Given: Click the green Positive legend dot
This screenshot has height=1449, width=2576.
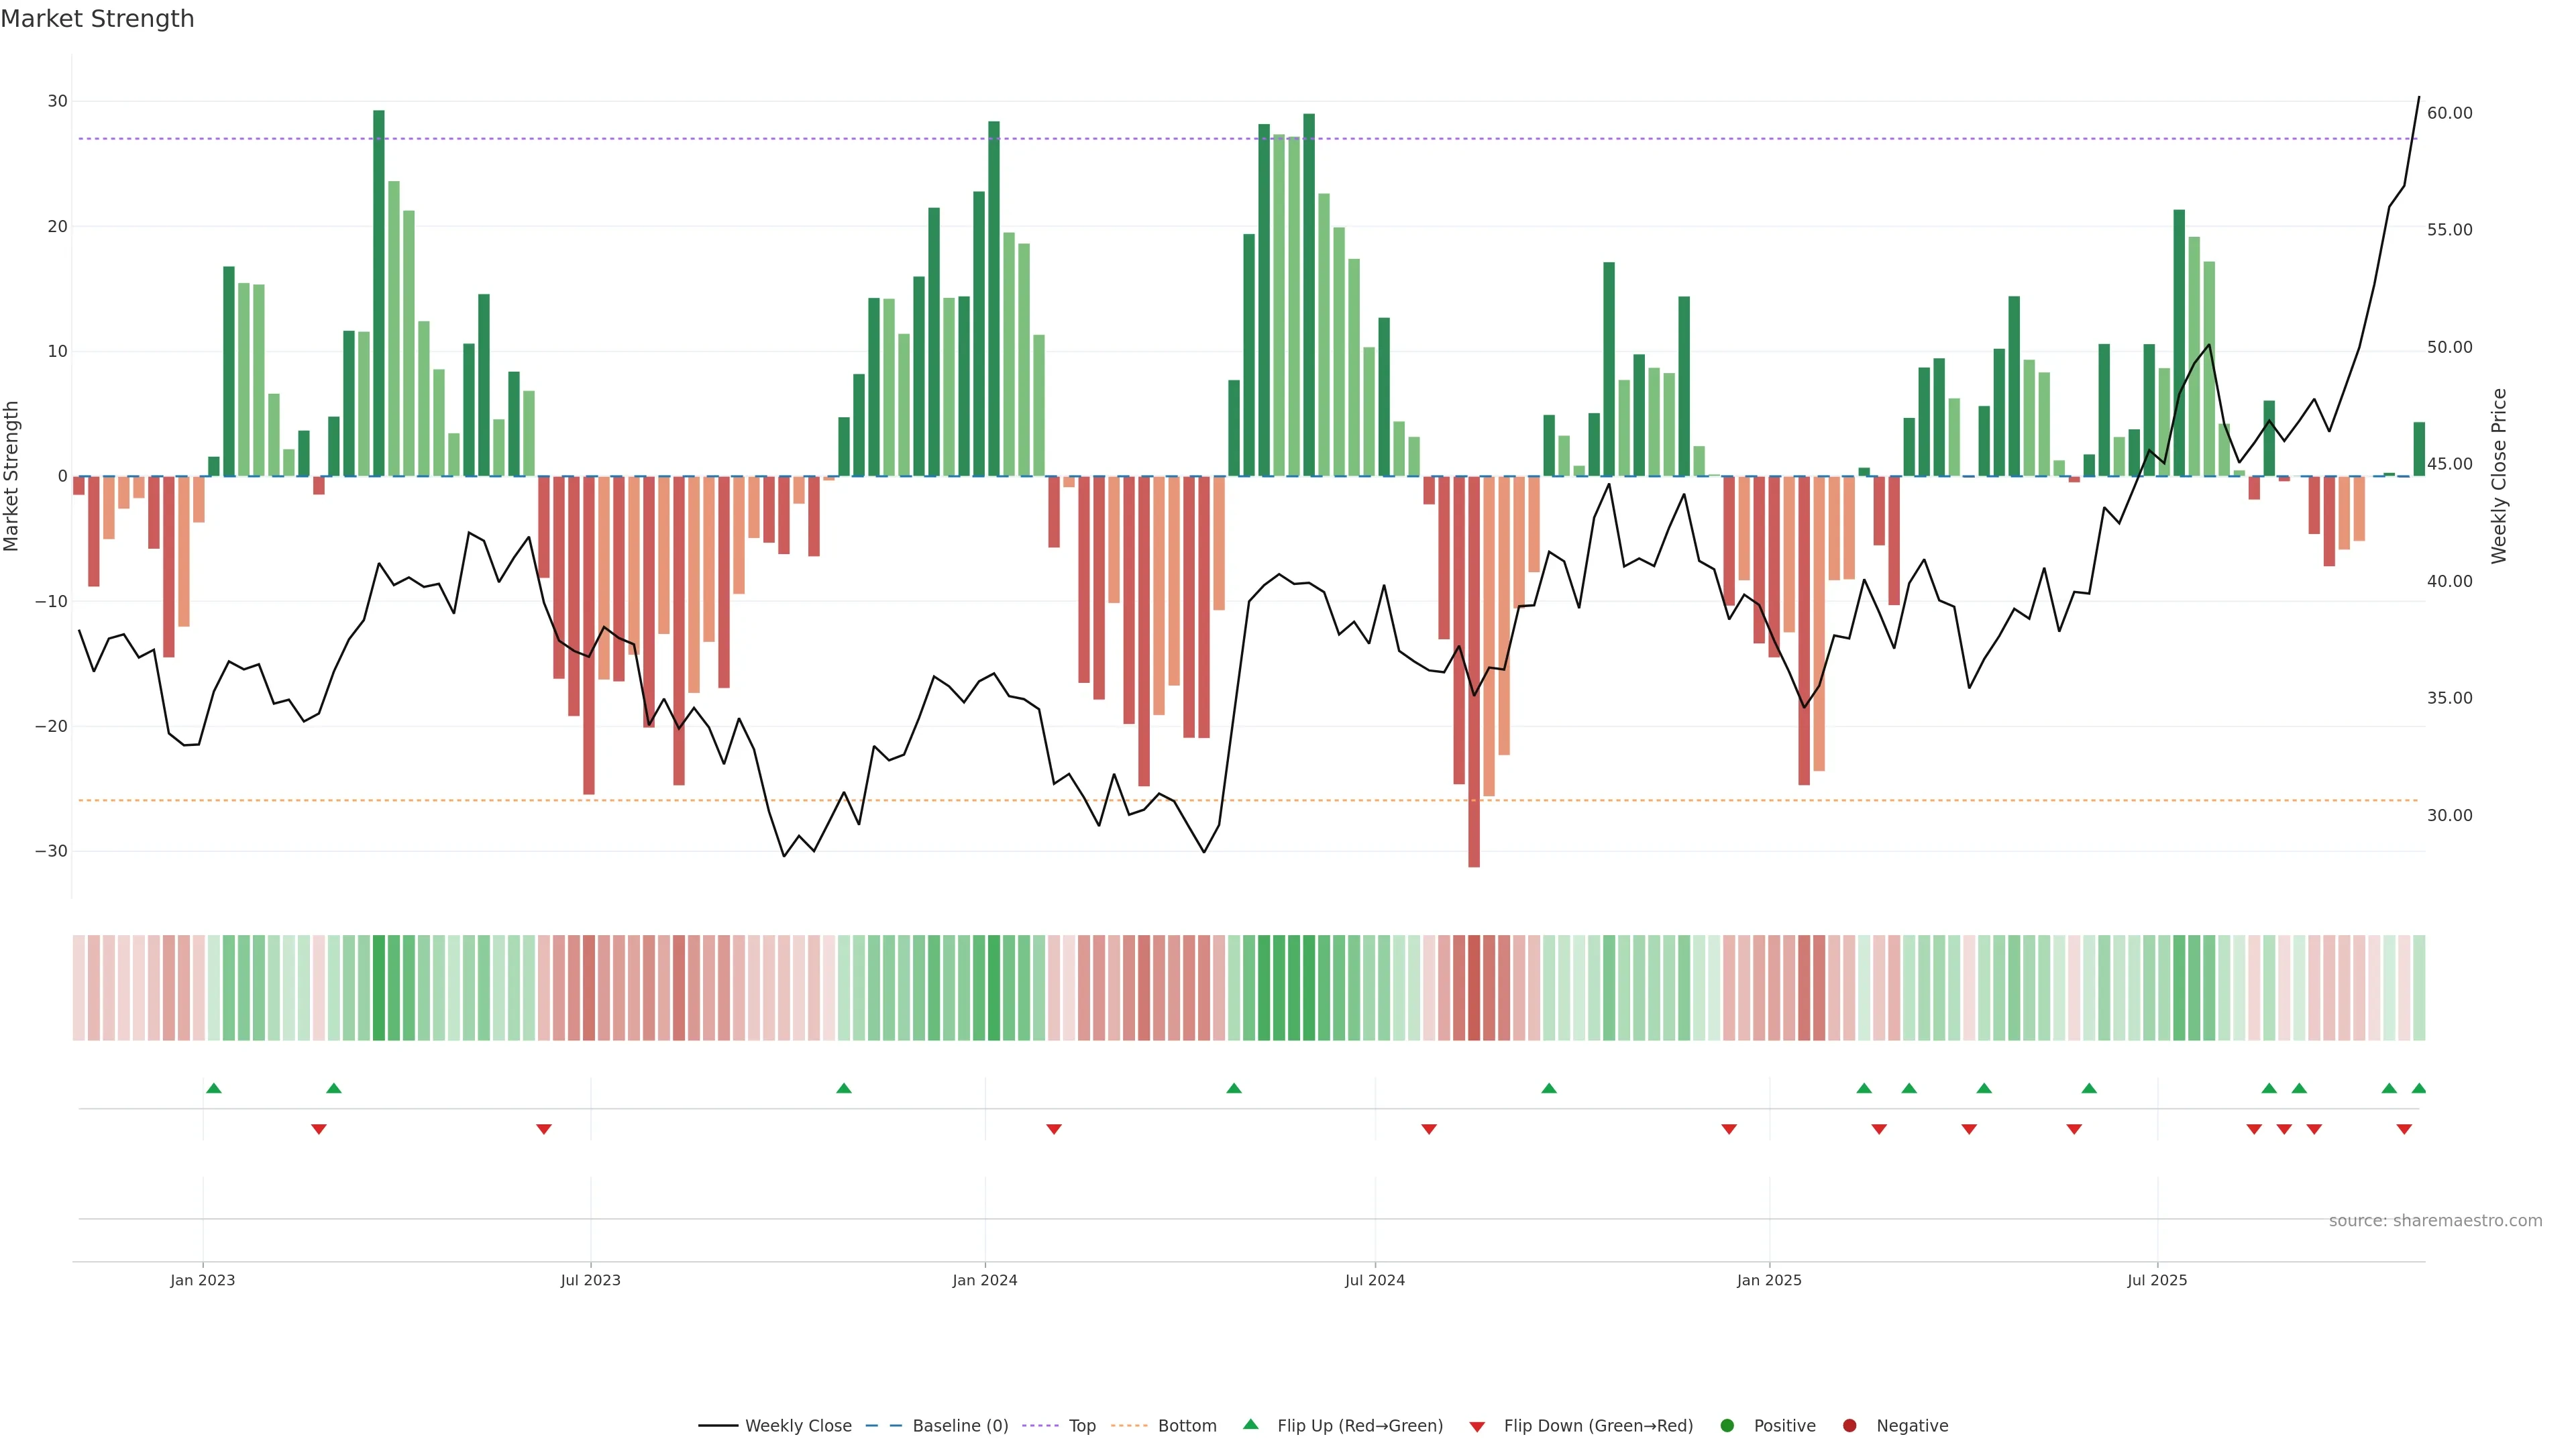Looking at the screenshot, I should (1727, 1426).
